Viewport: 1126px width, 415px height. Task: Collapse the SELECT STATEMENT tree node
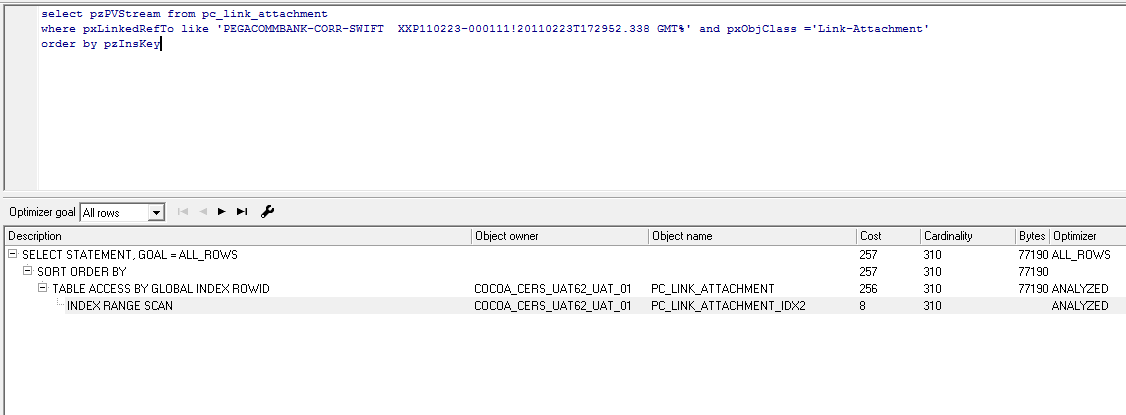13,255
